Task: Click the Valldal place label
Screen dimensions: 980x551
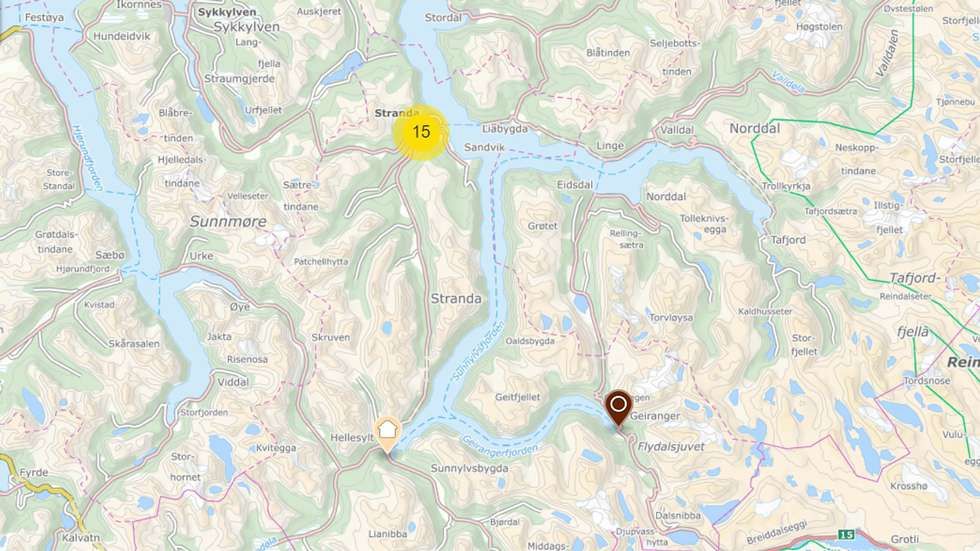Action: tap(677, 130)
